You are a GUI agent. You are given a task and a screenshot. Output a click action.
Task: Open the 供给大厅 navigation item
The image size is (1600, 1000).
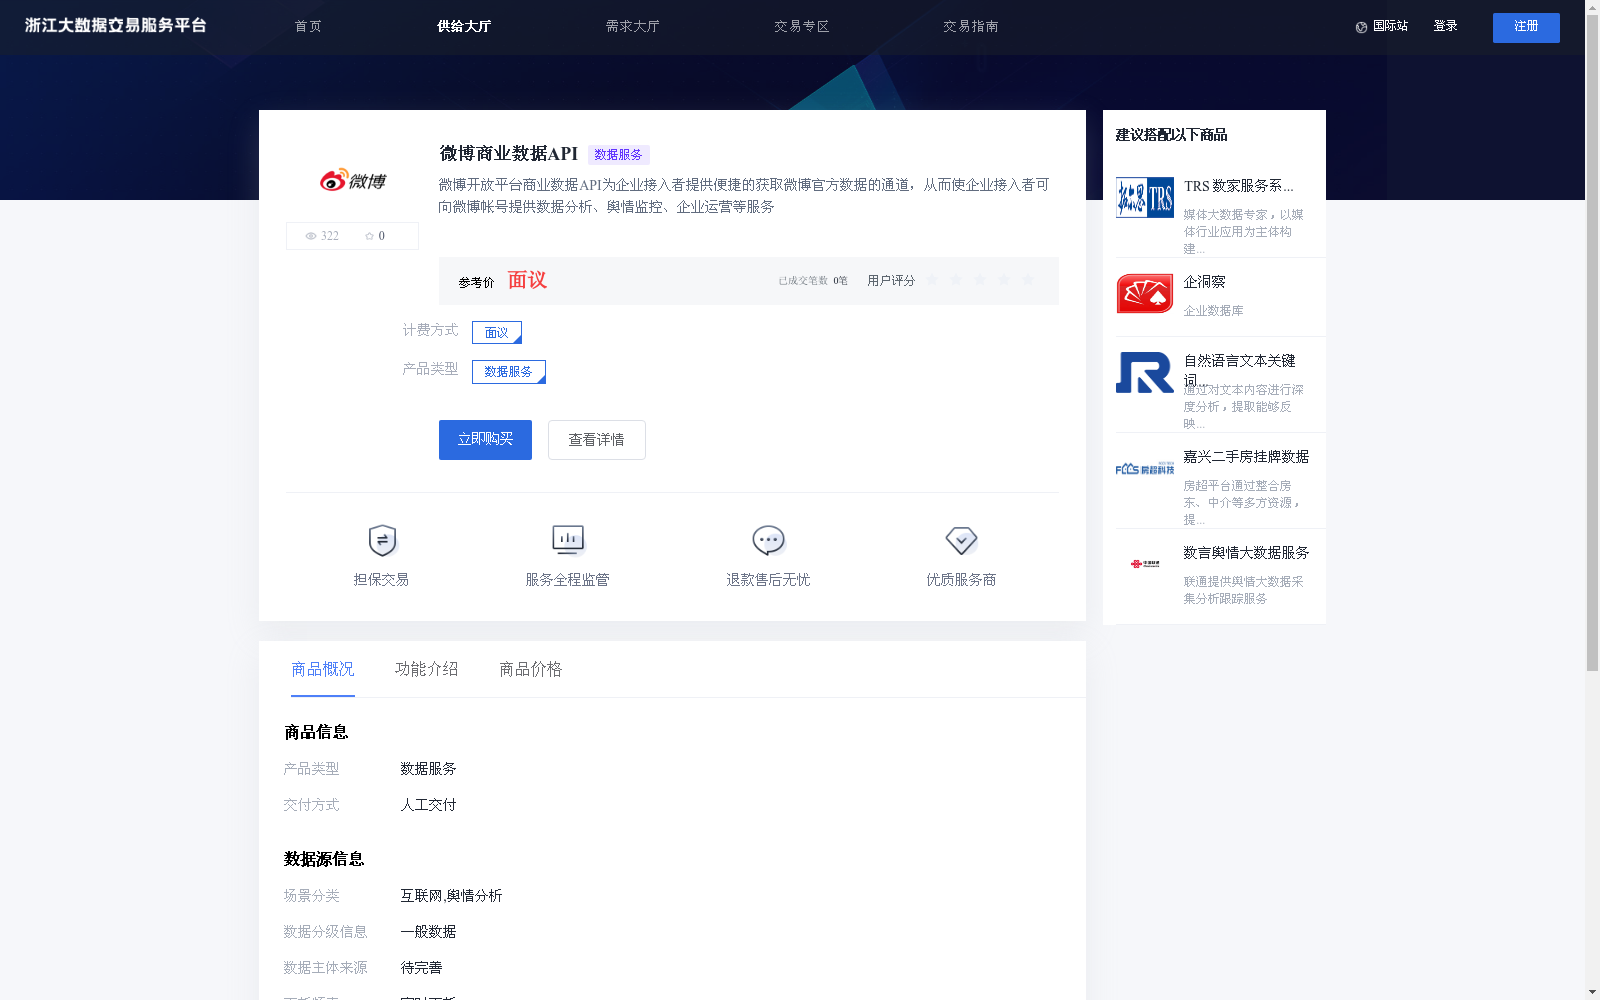(x=464, y=26)
